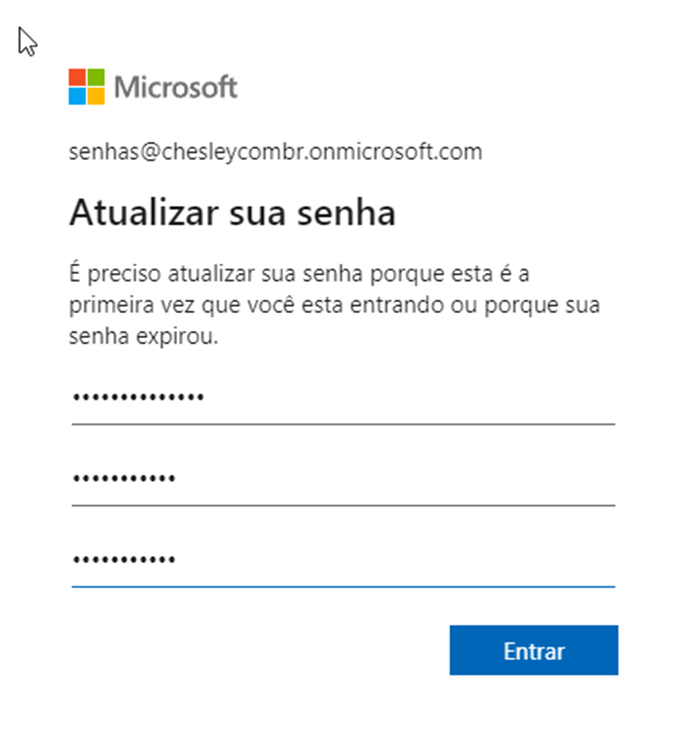Click the green square of the Microsoft logo

95,77
